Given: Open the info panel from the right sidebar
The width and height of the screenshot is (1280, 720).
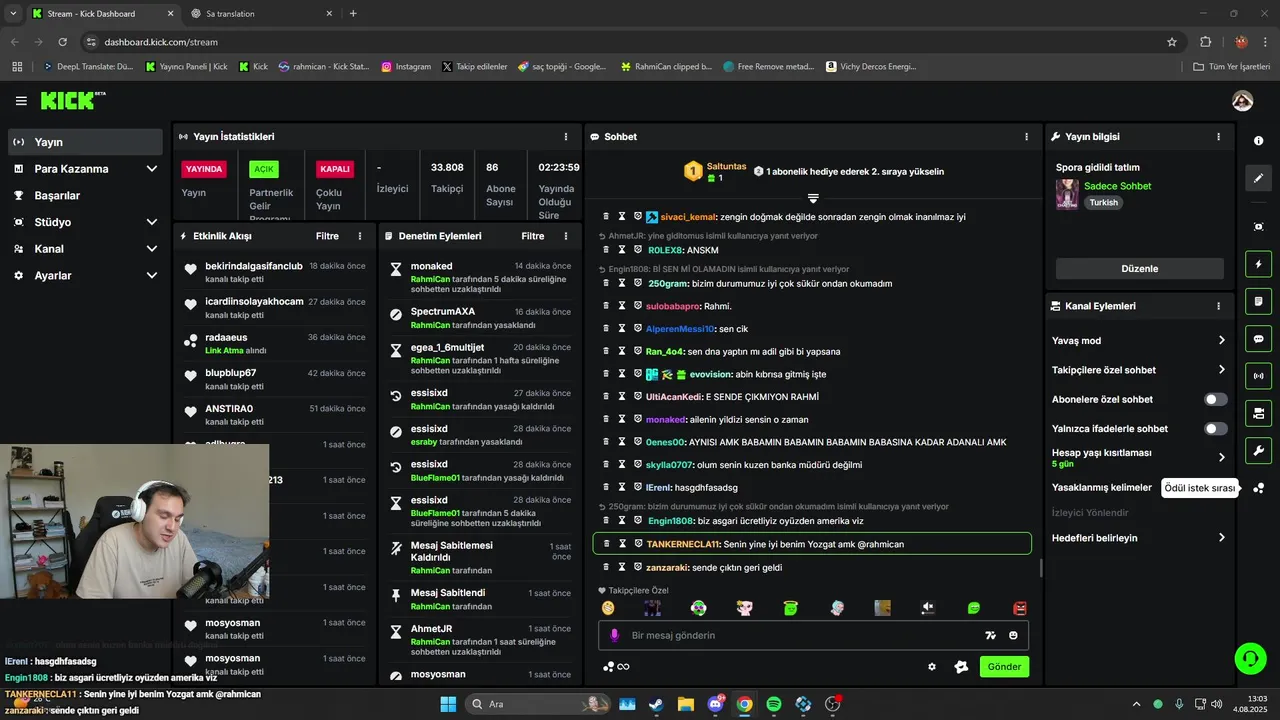Looking at the screenshot, I should 1259,141.
